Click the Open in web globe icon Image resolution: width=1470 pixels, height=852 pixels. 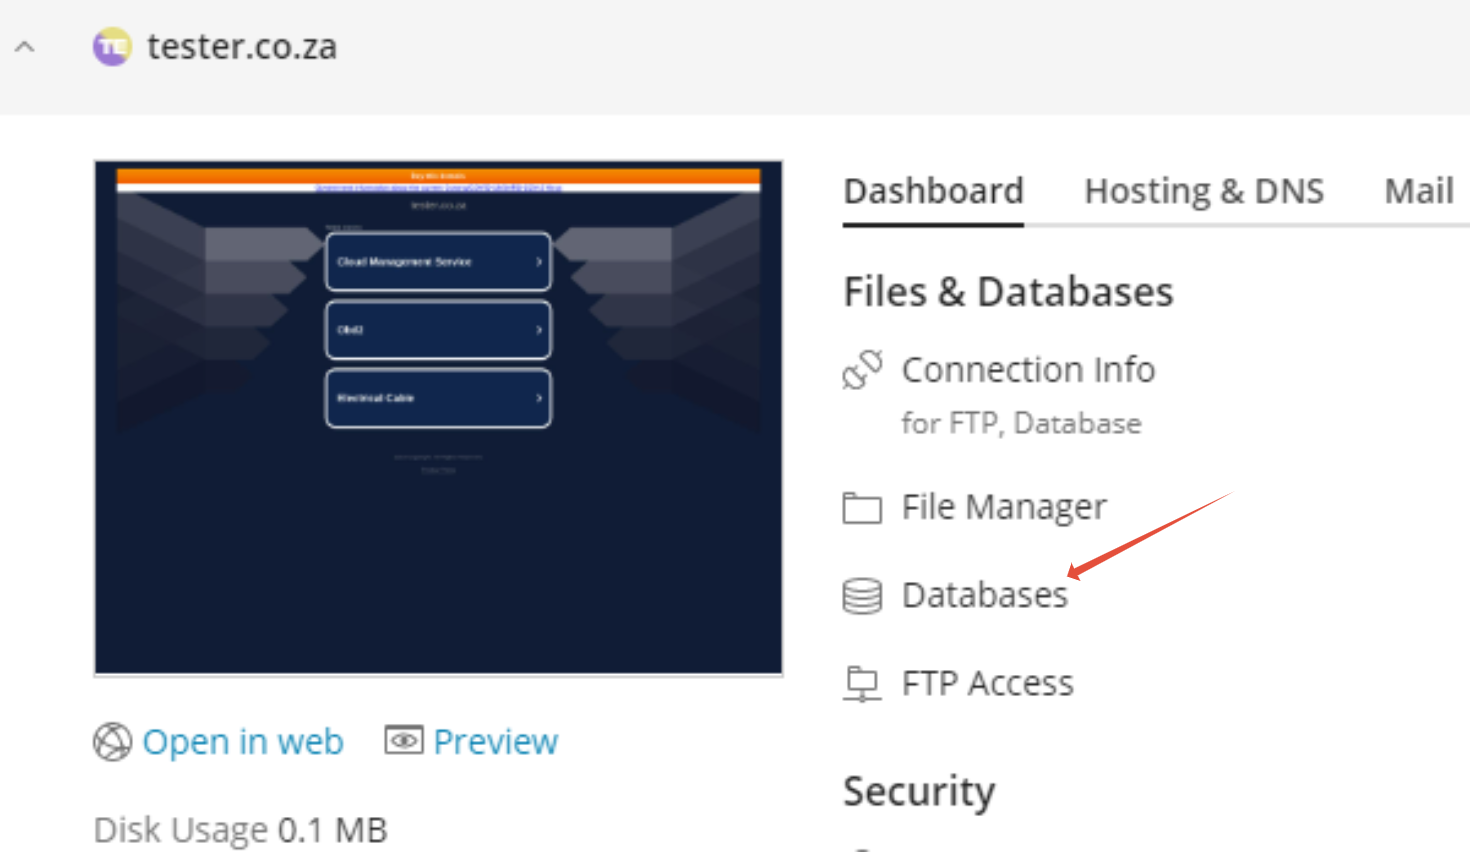(x=112, y=742)
